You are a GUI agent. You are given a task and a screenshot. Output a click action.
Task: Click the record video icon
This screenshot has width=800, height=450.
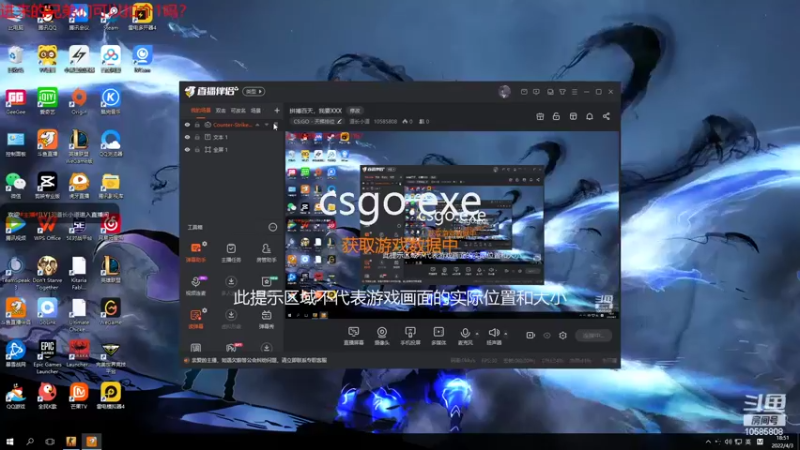pyautogui.click(x=531, y=335)
